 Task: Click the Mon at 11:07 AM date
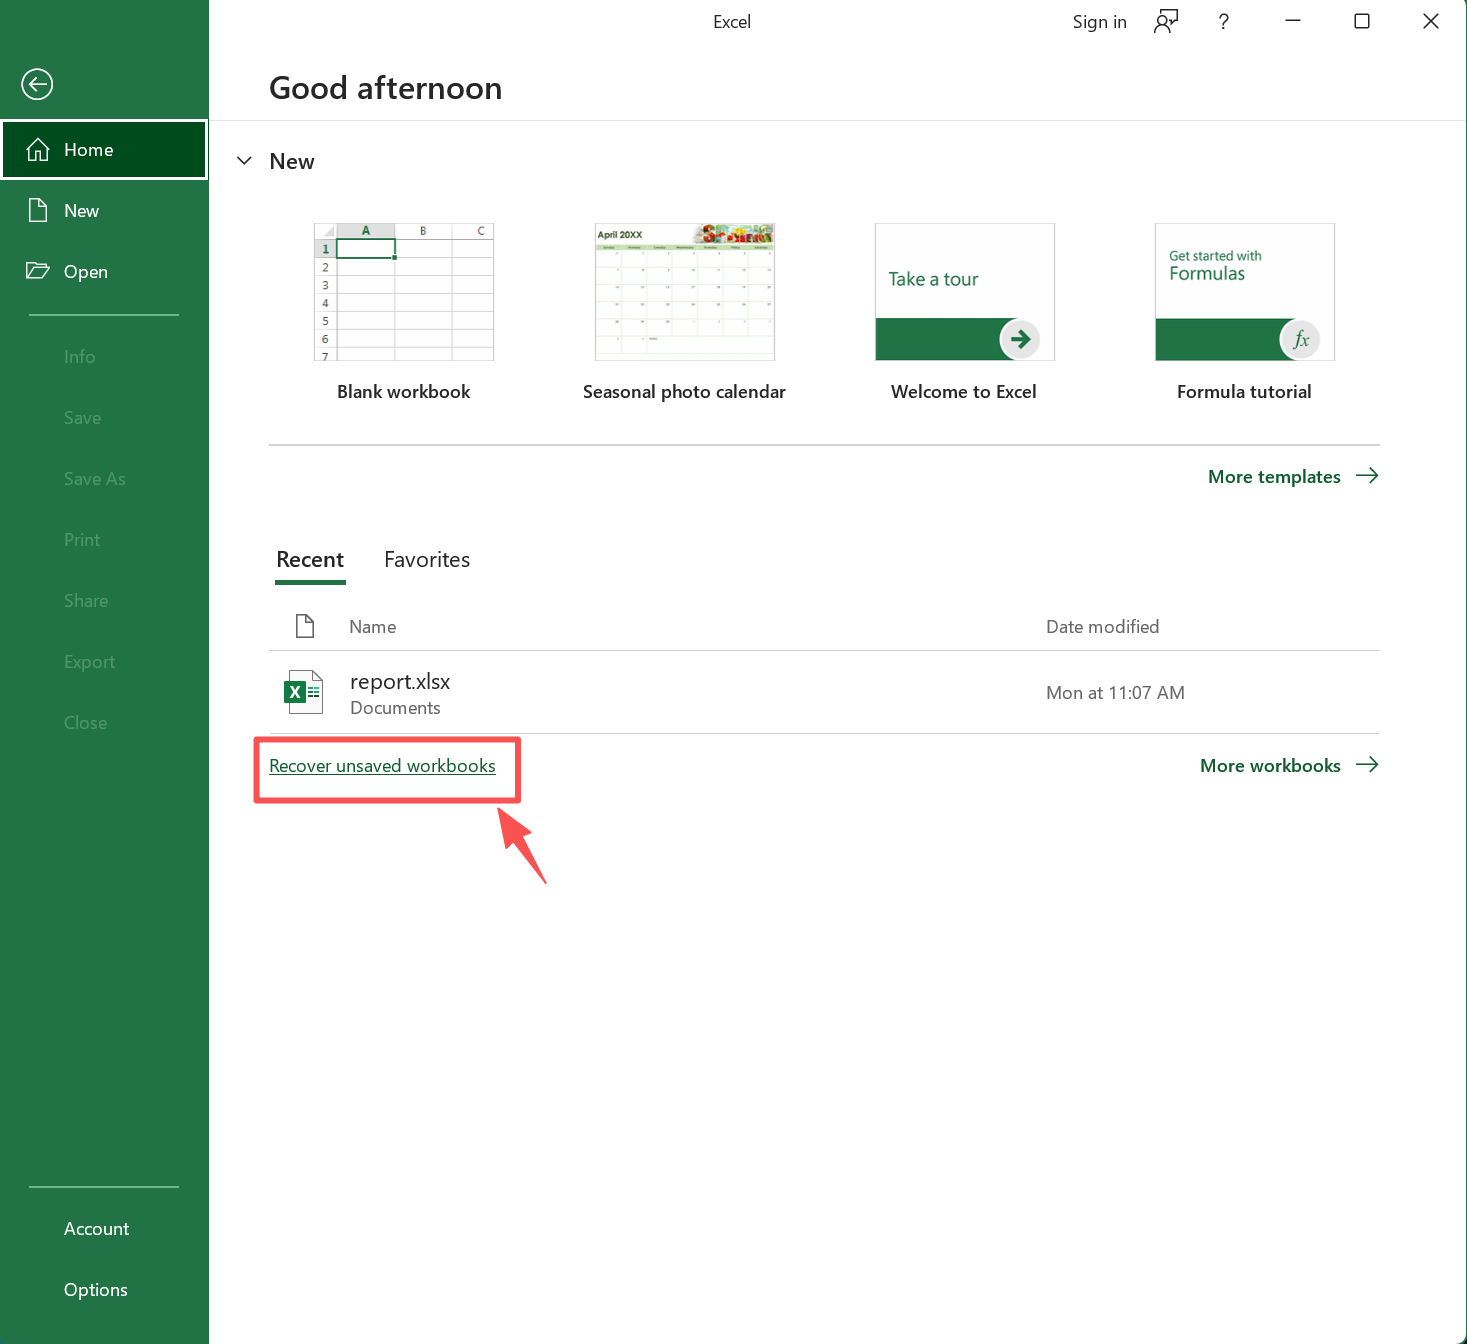pyautogui.click(x=1115, y=693)
